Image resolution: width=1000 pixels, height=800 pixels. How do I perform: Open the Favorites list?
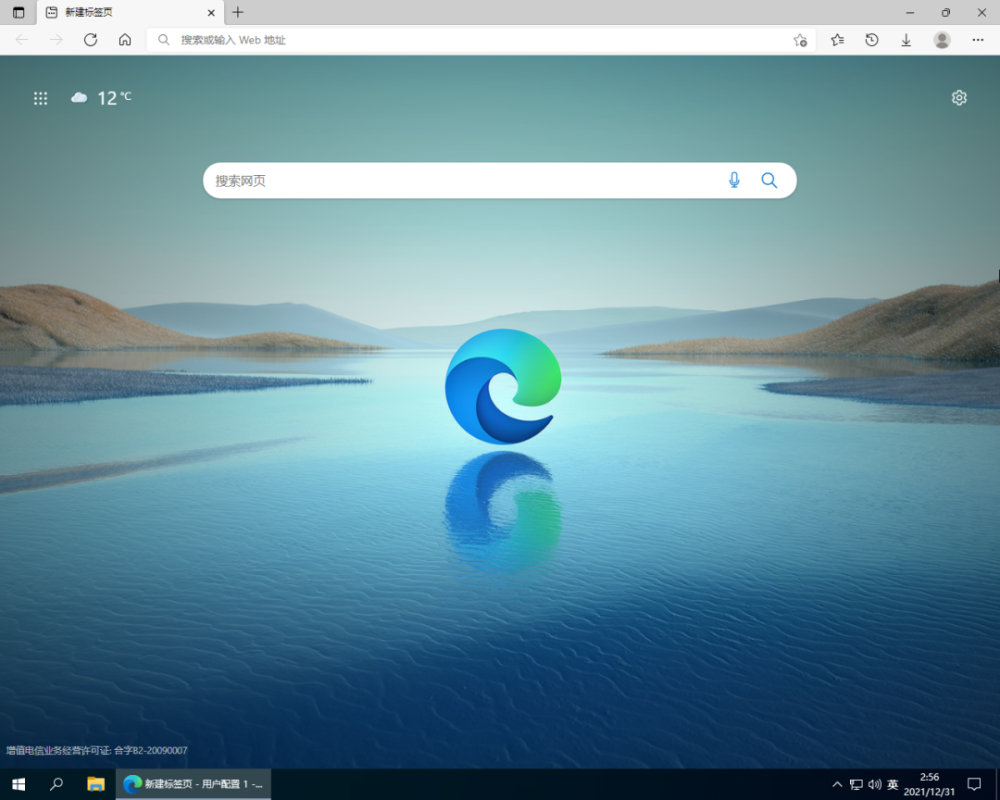point(837,40)
